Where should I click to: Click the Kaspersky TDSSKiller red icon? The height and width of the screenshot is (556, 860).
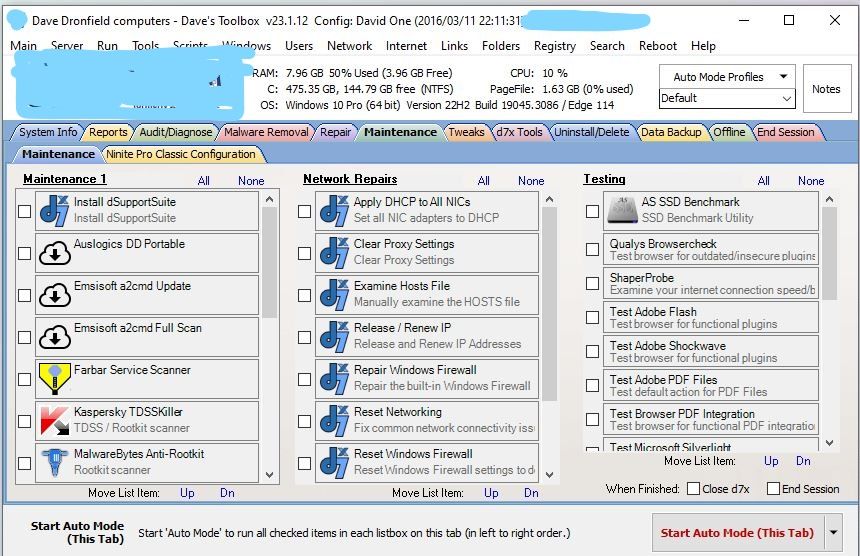(x=54, y=421)
